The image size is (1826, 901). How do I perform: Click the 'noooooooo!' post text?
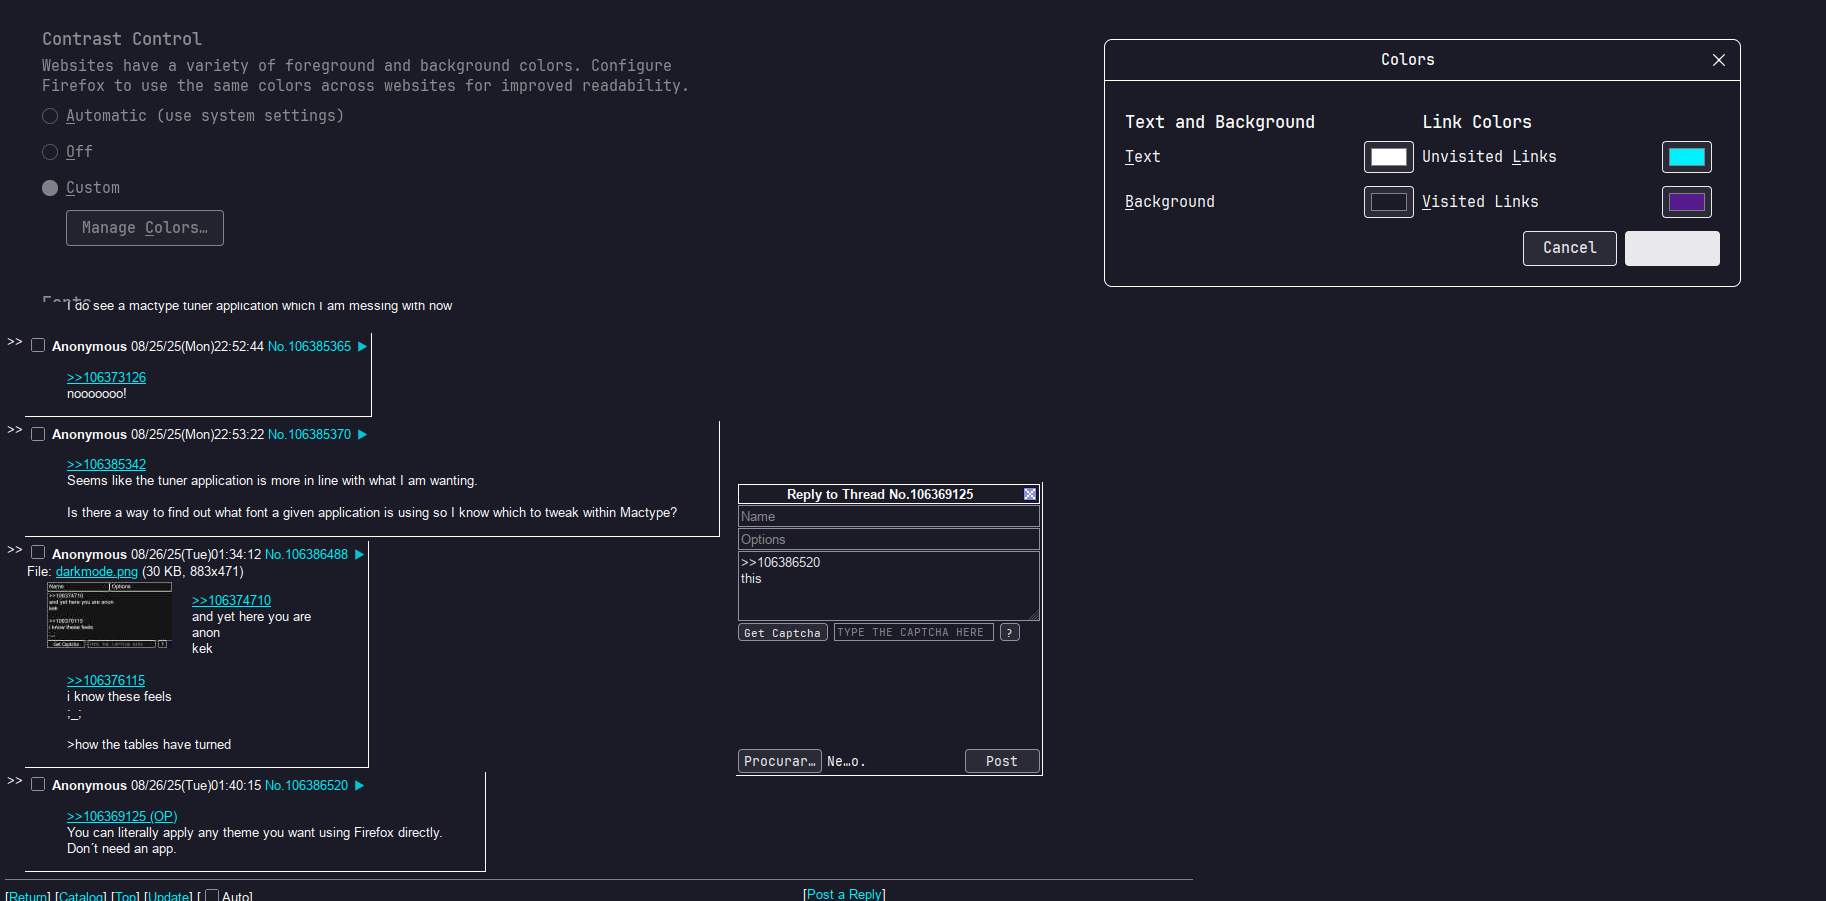pos(97,393)
